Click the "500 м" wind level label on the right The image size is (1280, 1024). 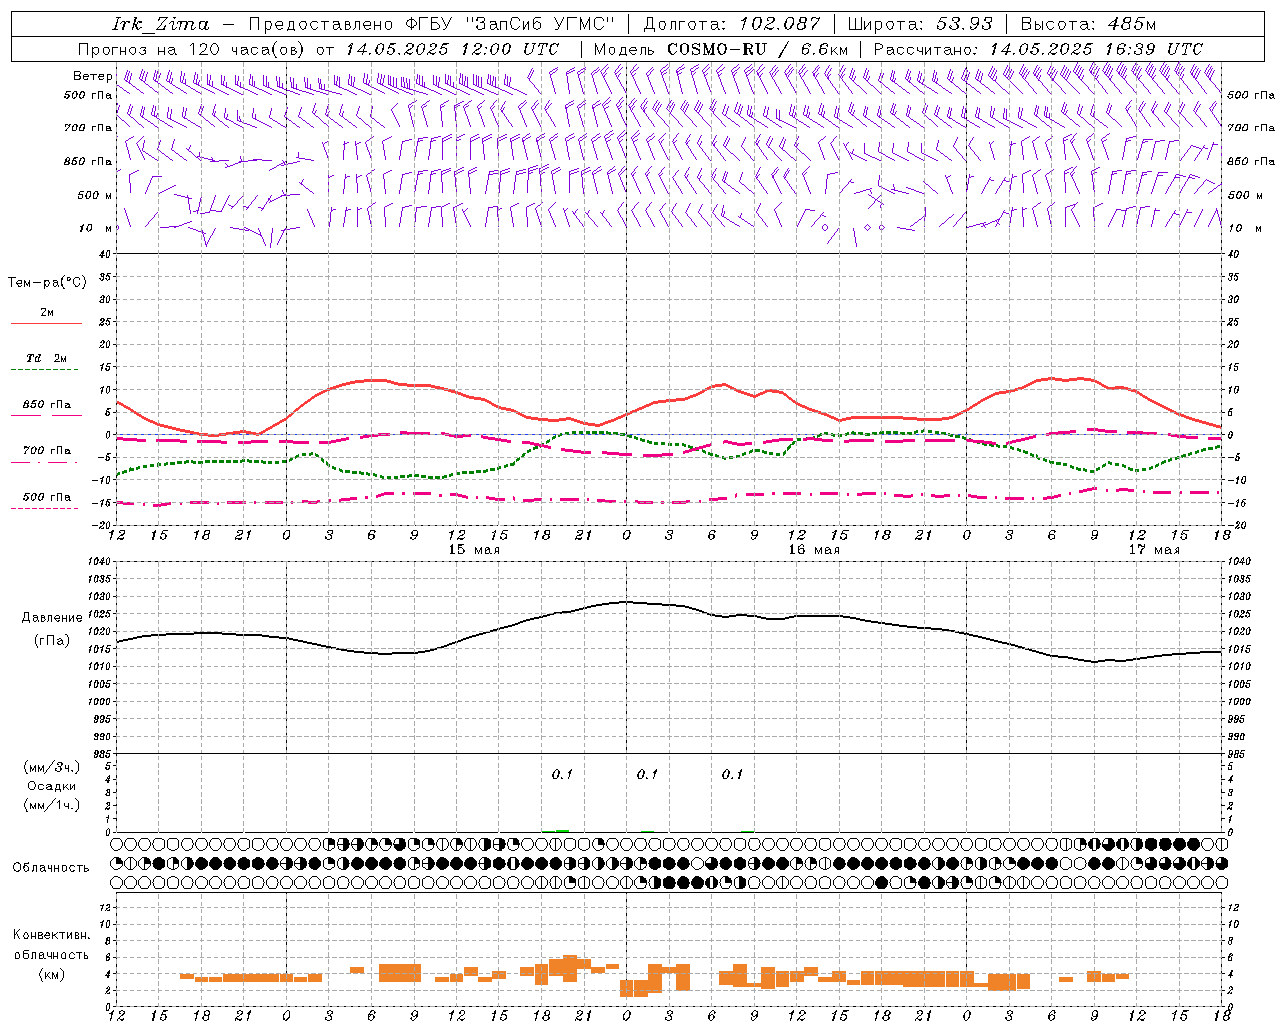pos(1246,195)
